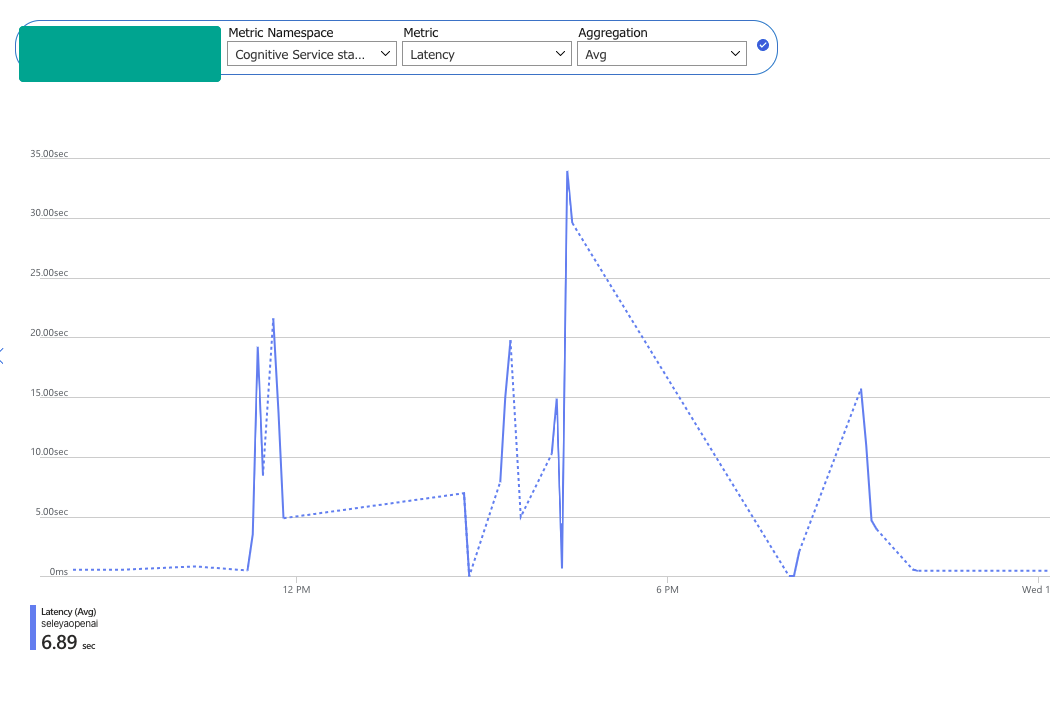Click the Latency (Avg) legend label
Viewport: 1050px width, 703px height.
68,611
